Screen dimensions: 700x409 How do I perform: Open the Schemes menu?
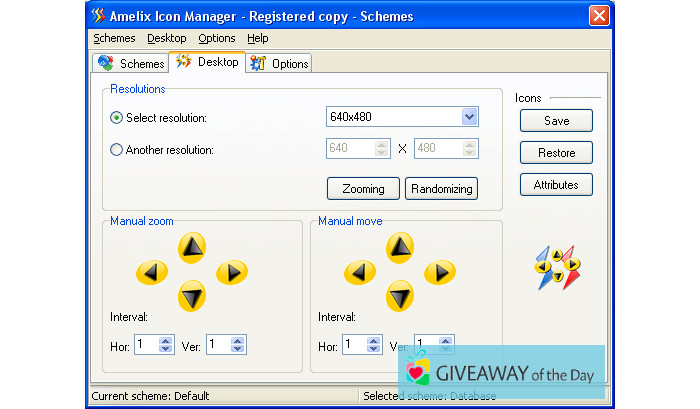click(x=114, y=38)
